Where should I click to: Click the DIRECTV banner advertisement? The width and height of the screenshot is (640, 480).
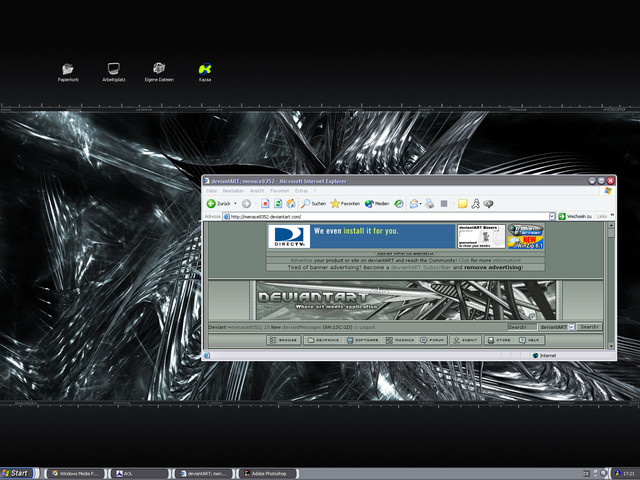[361, 236]
